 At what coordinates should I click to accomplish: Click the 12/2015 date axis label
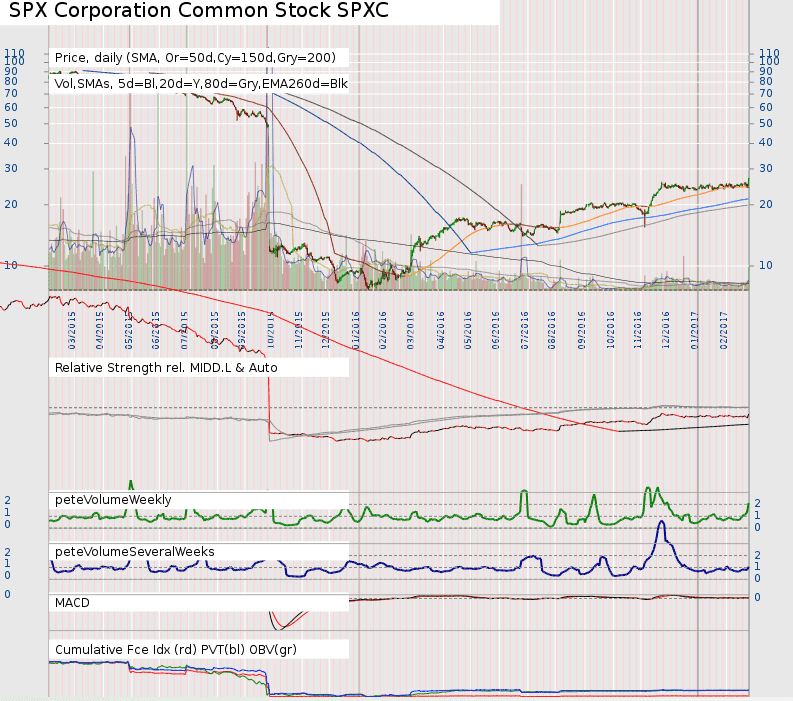coord(326,330)
